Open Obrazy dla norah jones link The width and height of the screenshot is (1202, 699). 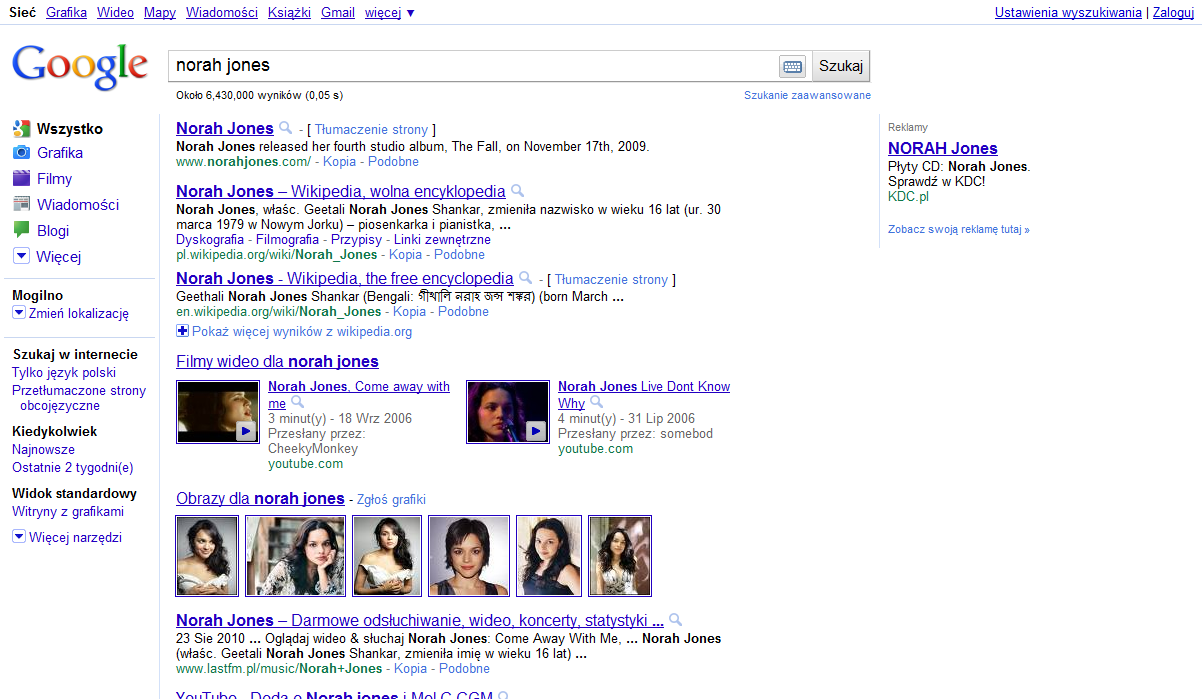tap(260, 498)
